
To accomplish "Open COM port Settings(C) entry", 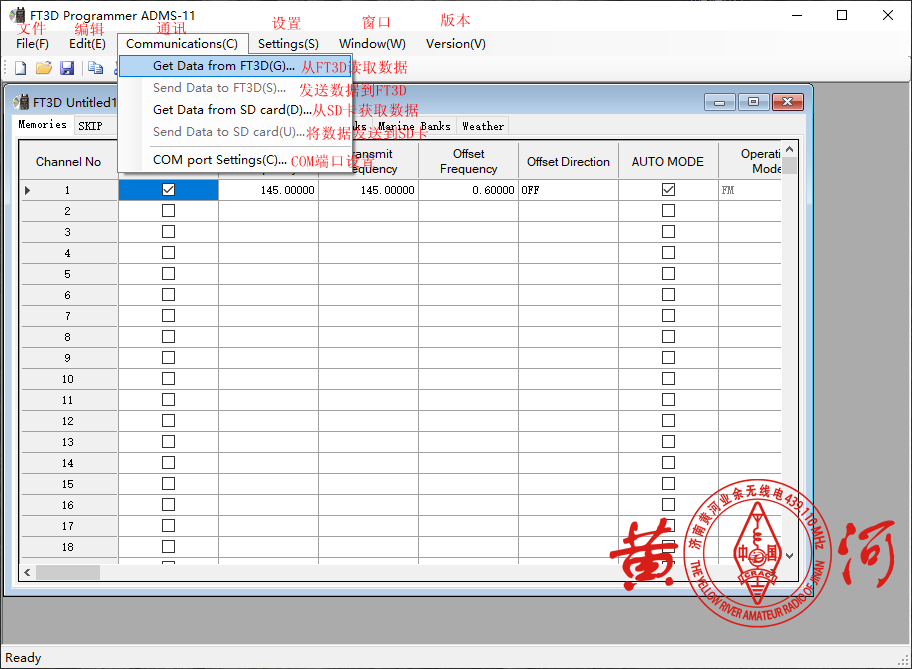I will point(220,160).
